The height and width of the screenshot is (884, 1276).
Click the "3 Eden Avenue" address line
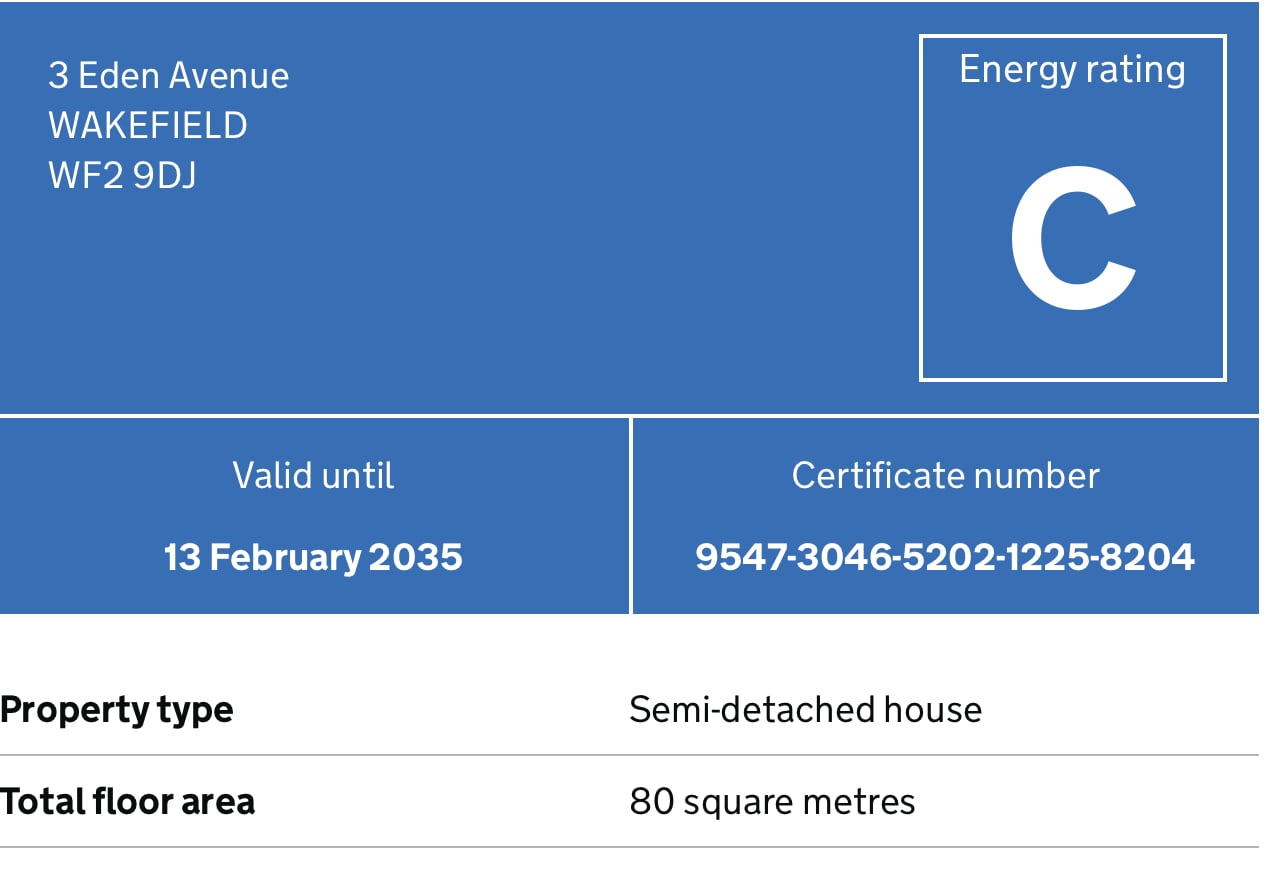168,76
